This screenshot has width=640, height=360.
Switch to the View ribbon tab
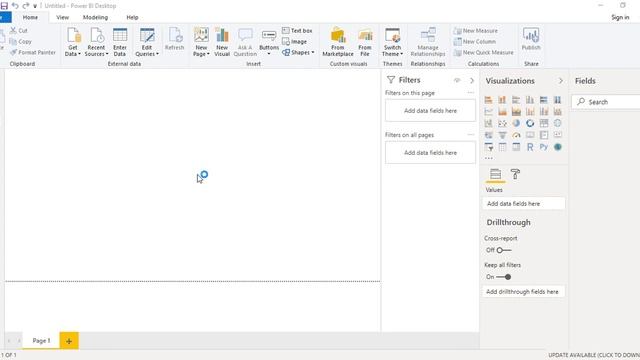coord(62,18)
